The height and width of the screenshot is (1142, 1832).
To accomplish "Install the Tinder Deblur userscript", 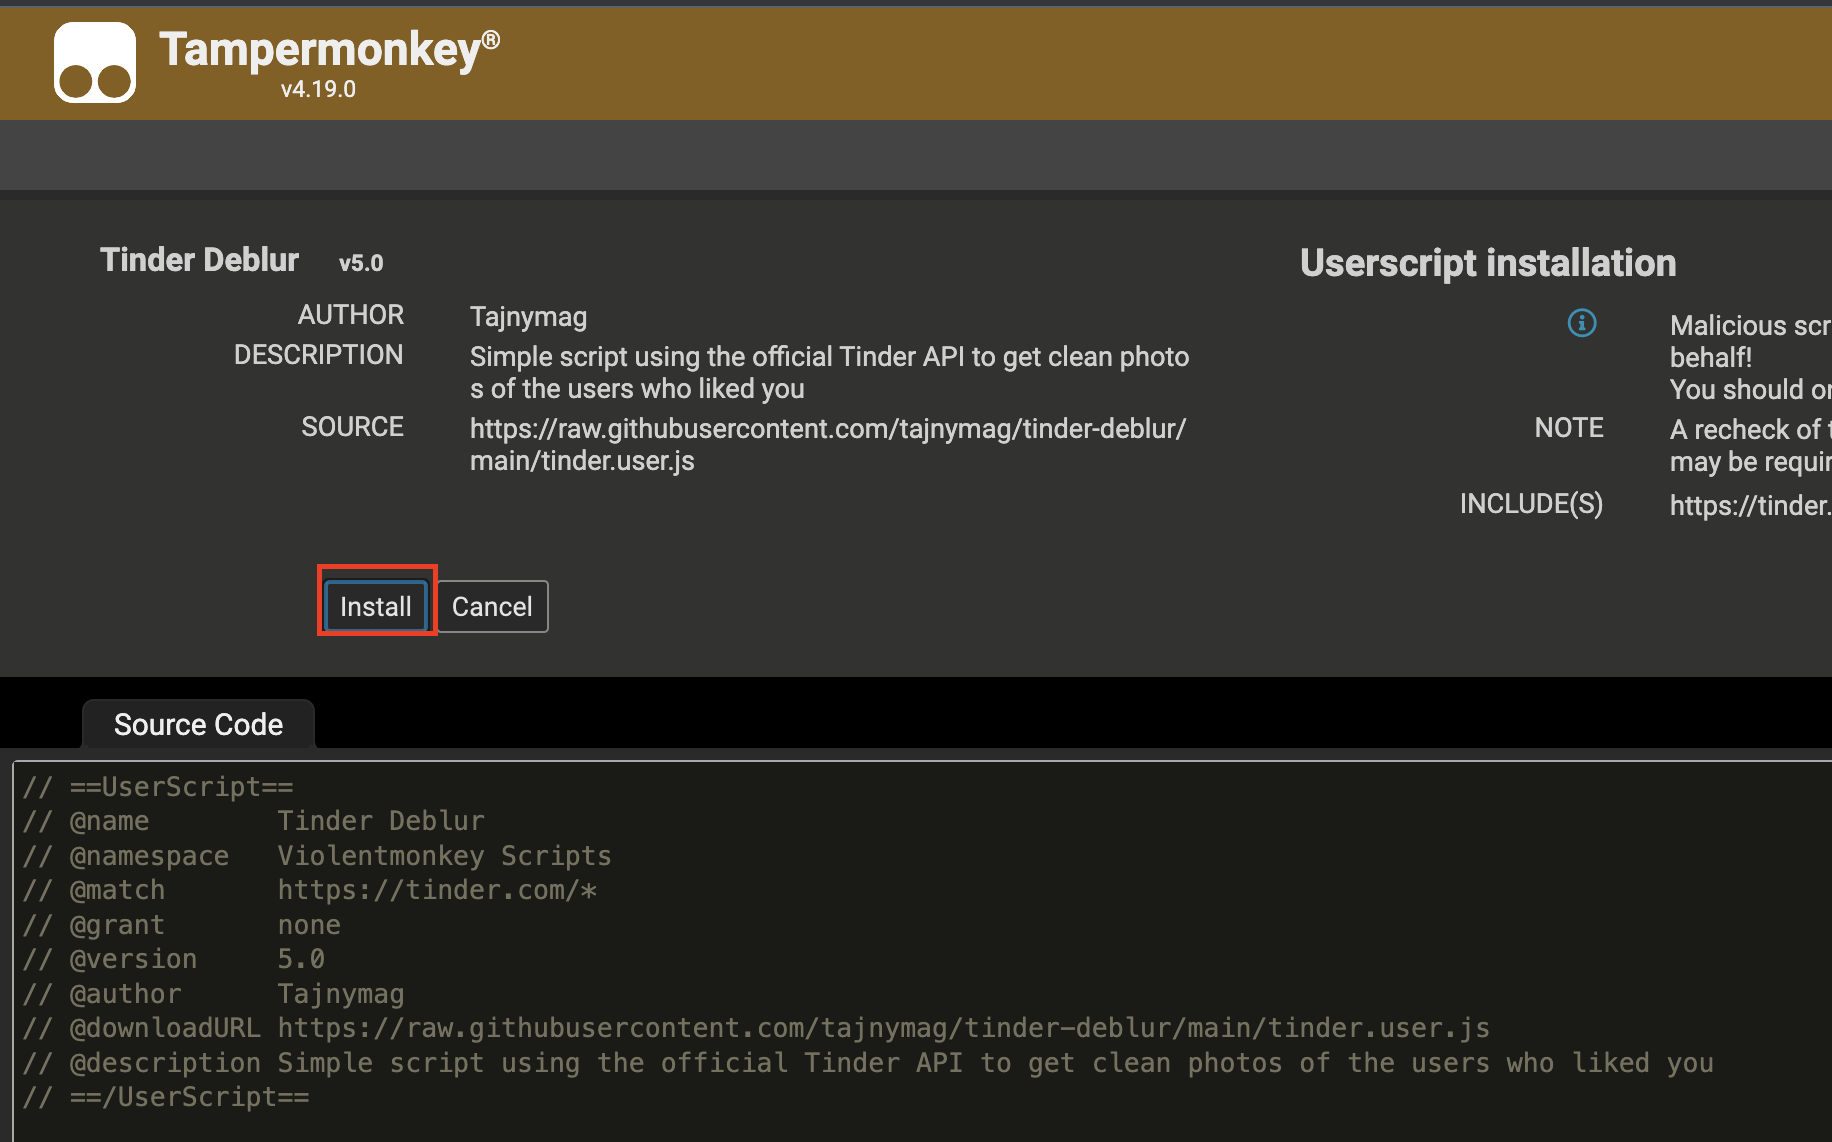I will click(376, 606).
